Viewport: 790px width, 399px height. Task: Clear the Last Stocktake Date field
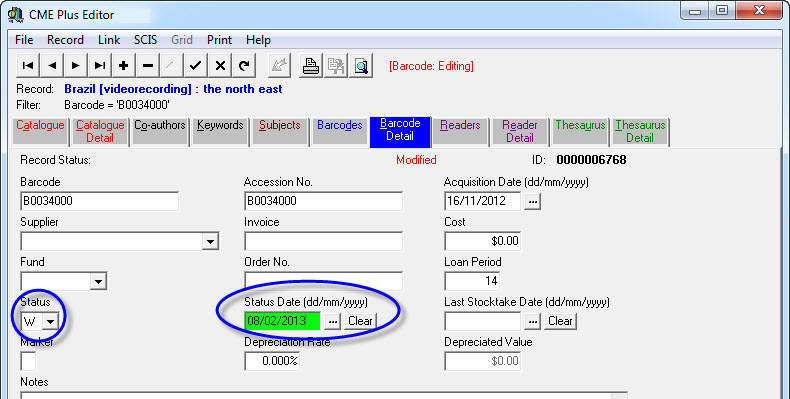(560, 321)
